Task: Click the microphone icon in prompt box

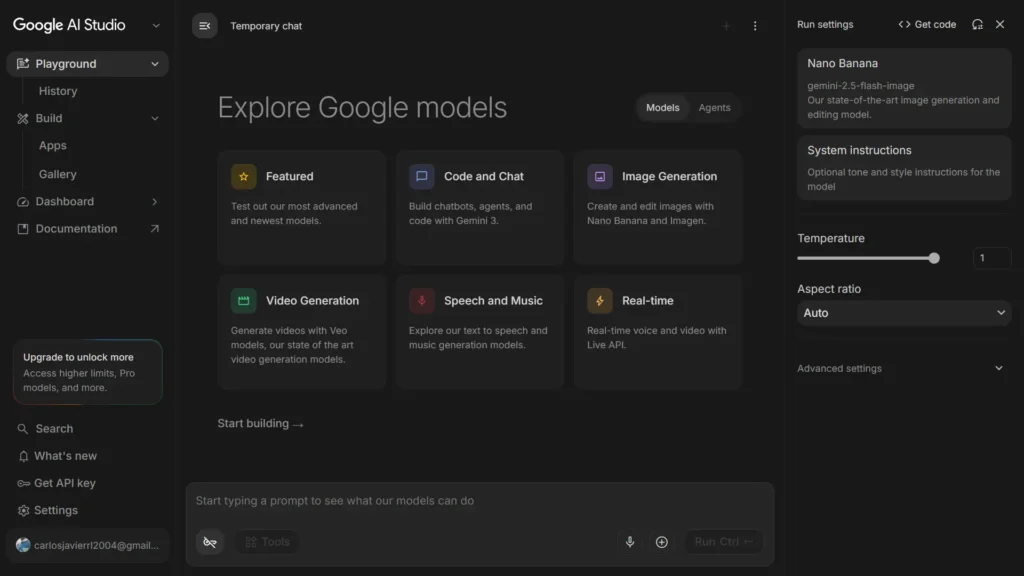Action: click(x=630, y=542)
